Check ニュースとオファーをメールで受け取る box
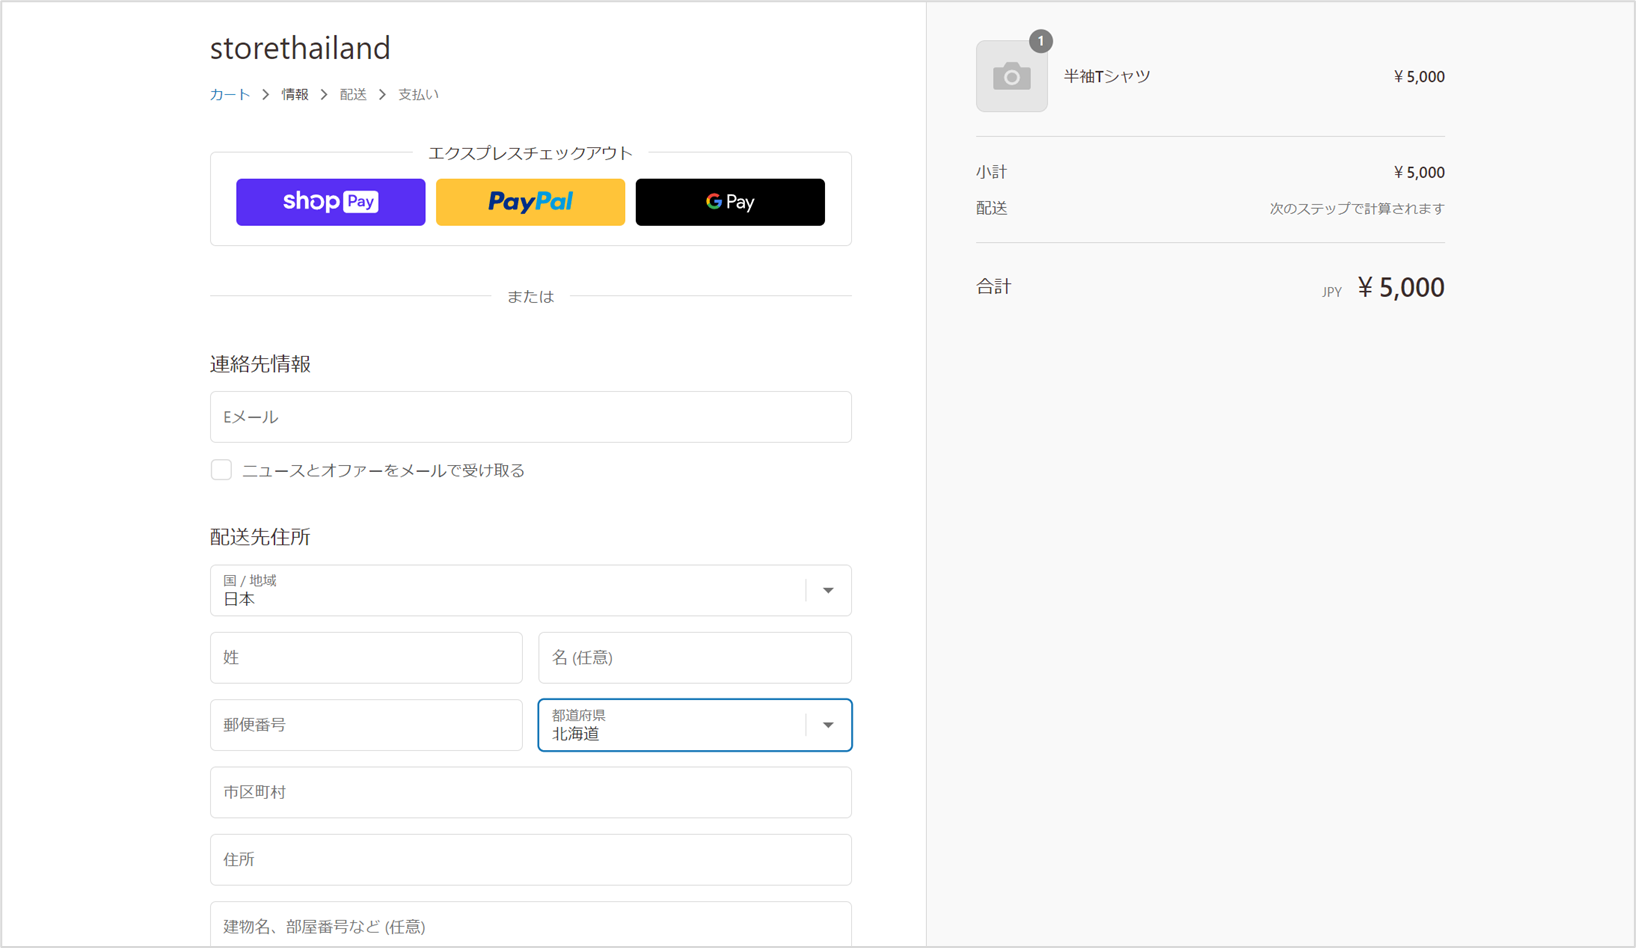 [x=221, y=470]
